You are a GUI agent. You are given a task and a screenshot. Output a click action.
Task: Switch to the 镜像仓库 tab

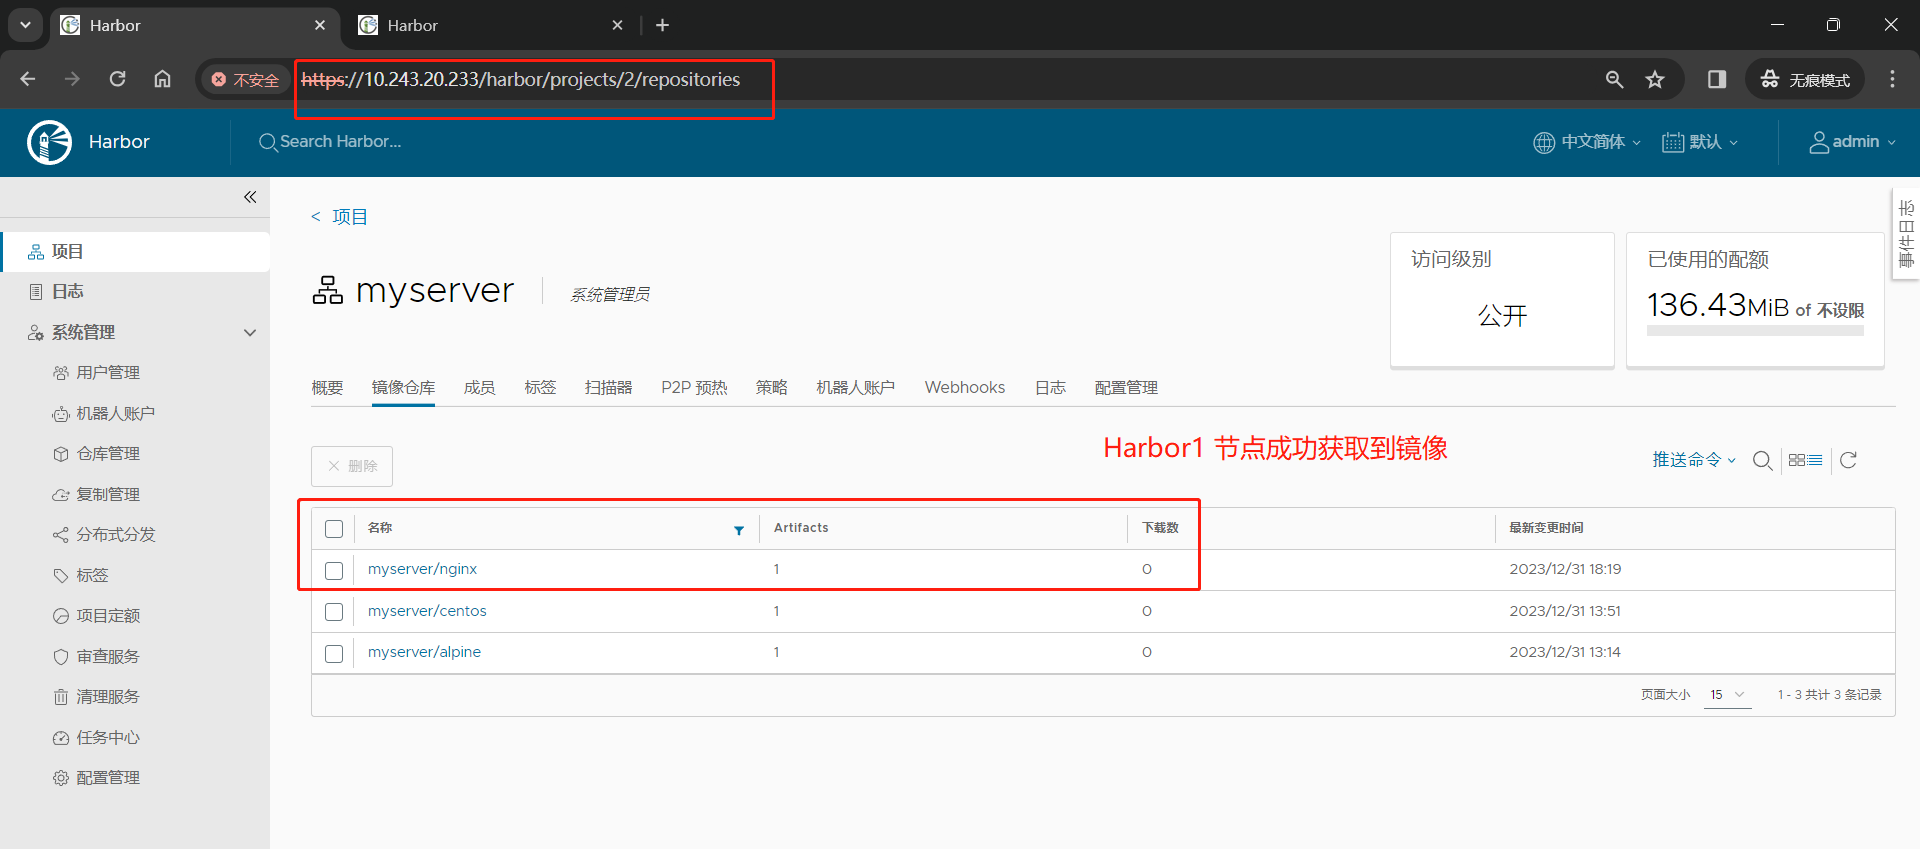coord(403,388)
